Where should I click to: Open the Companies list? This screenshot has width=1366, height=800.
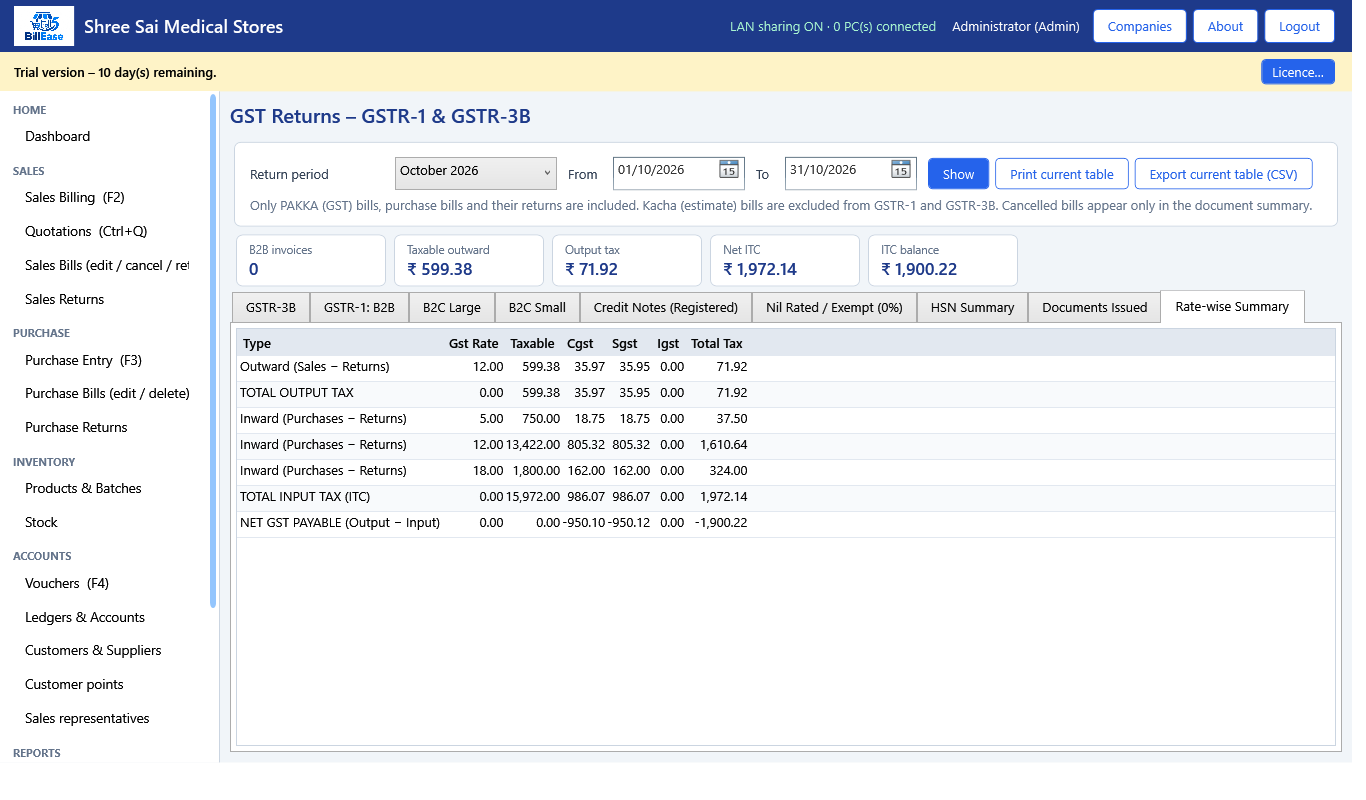point(1139,26)
